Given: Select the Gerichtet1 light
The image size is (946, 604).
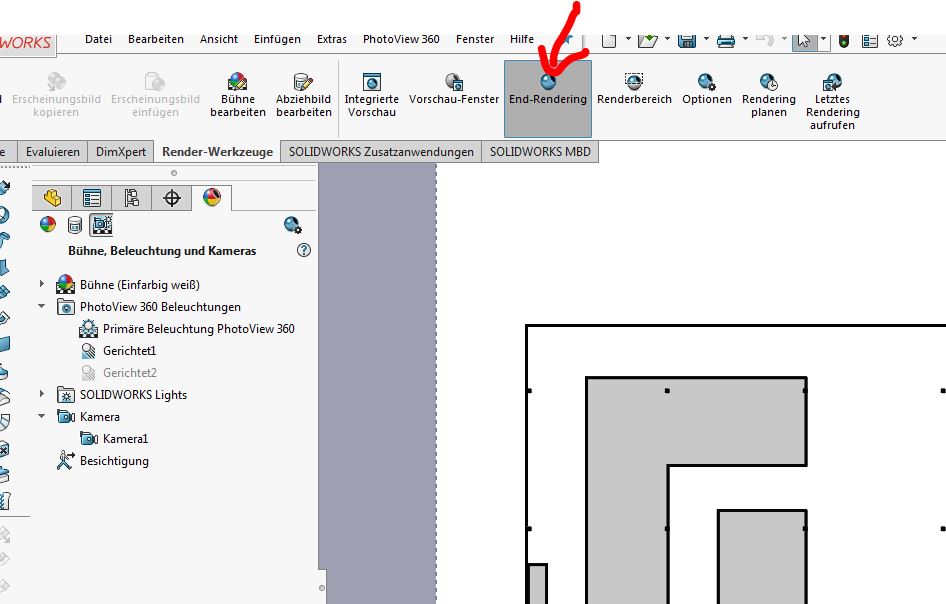Looking at the screenshot, I should (x=129, y=351).
